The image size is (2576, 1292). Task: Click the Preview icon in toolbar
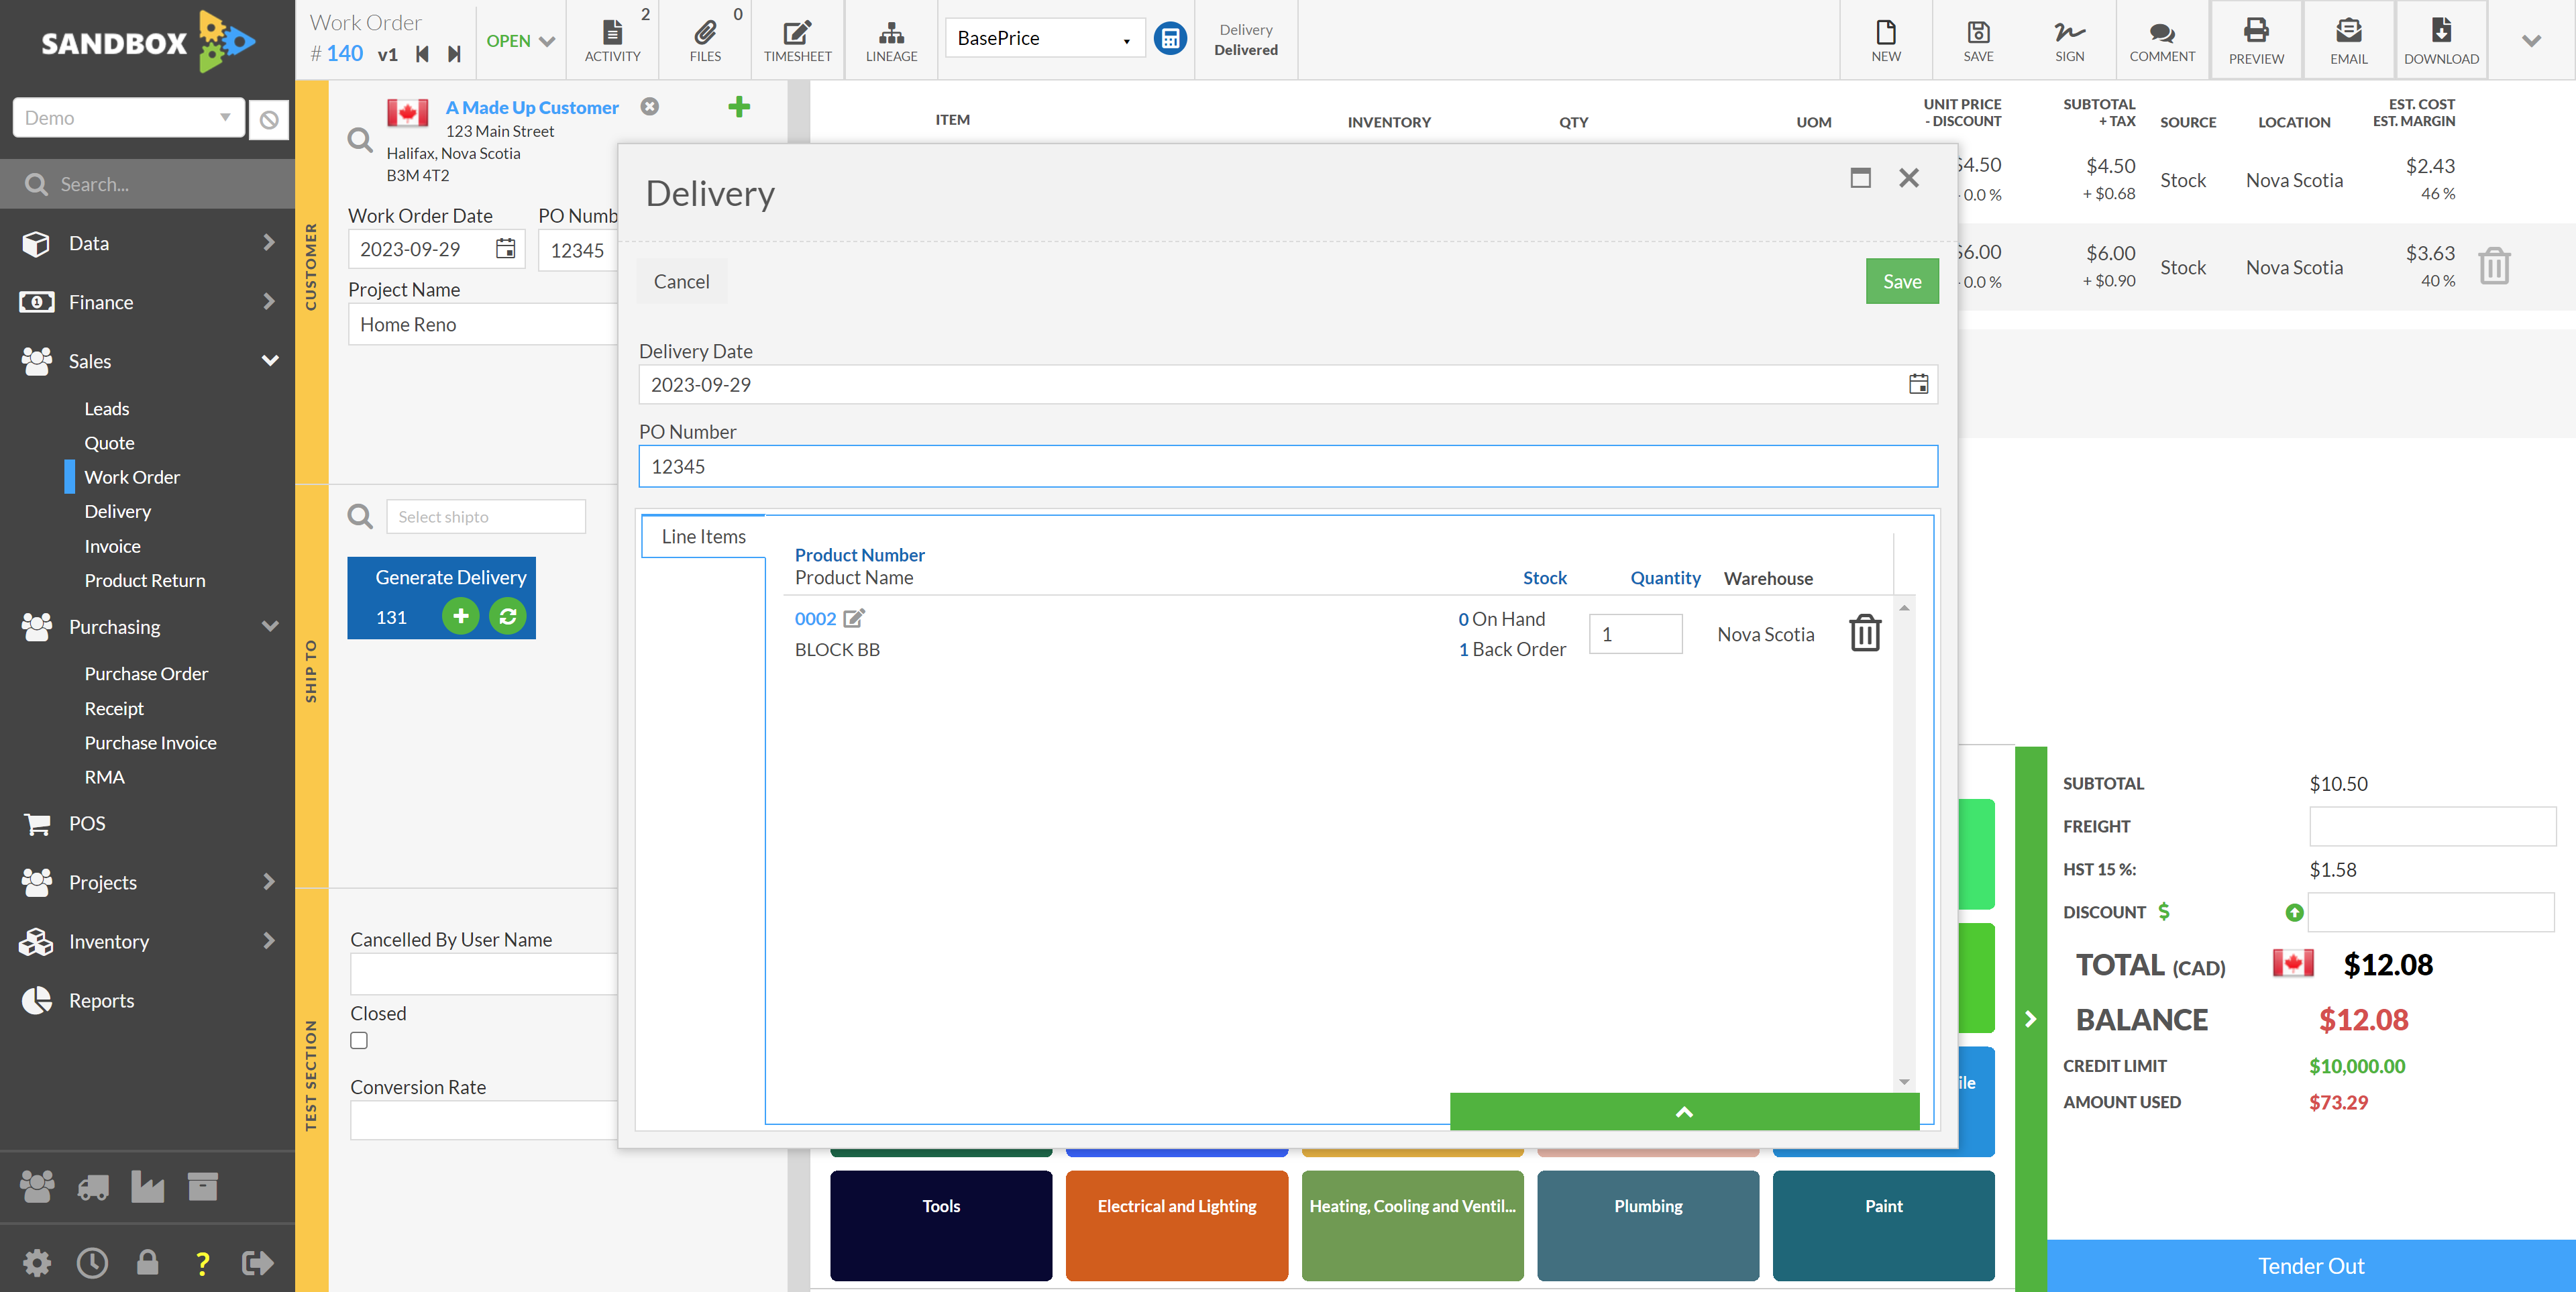tap(2255, 36)
